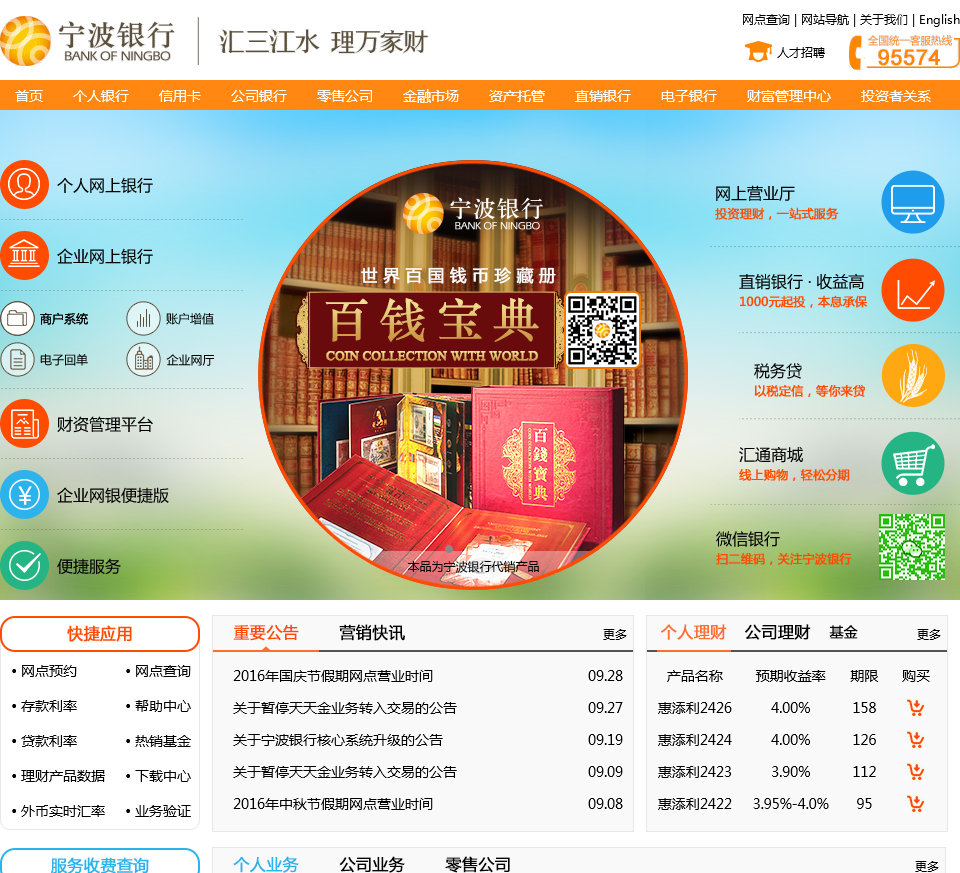Viewport: 960px width, 873px height.
Task: Click 更多 in the announcements panel
Action: [x=615, y=634]
